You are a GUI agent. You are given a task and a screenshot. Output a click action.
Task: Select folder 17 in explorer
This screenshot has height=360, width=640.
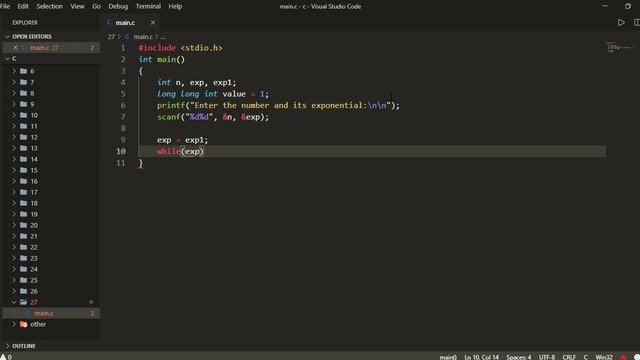click(51, 192)
